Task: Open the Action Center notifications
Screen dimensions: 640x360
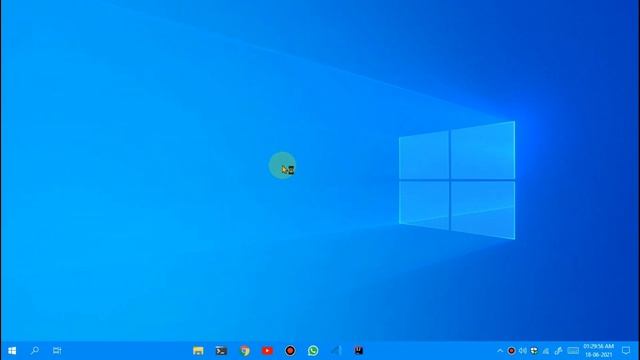Action: point(626,350)
